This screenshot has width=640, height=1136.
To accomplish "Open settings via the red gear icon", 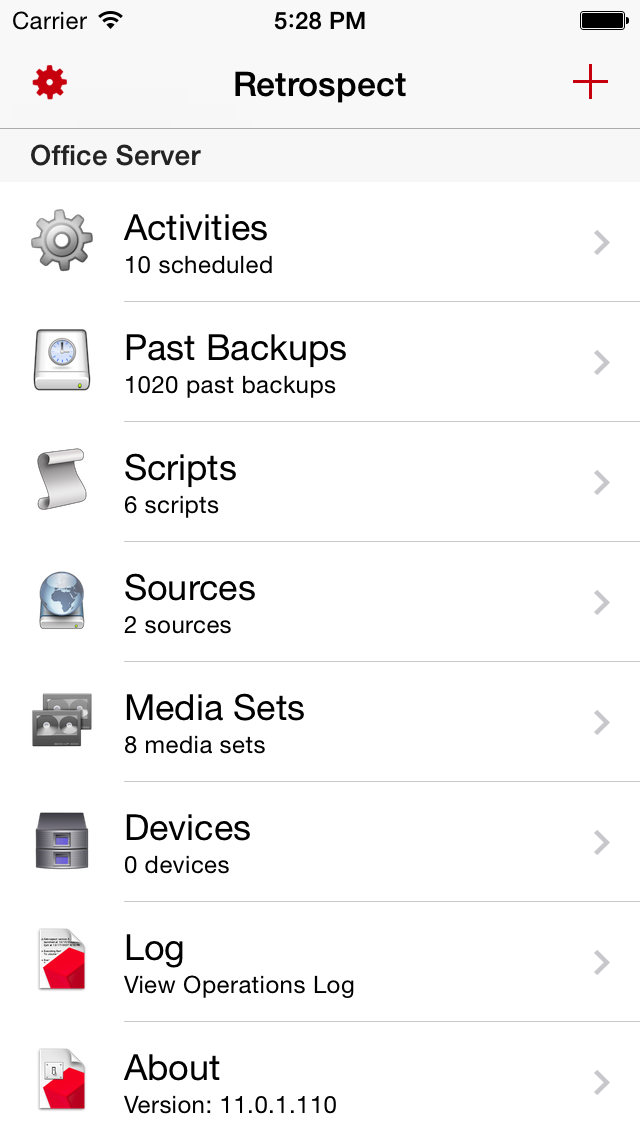I will [49, 83].
